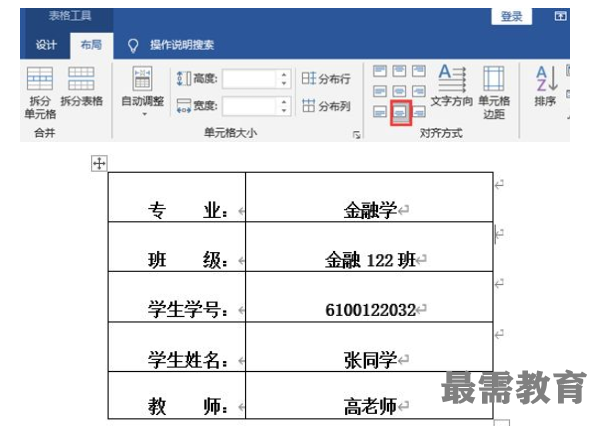Click the Table Tools (表格工具) header
This screenshot has height=427, width=593.
point(70,16)
